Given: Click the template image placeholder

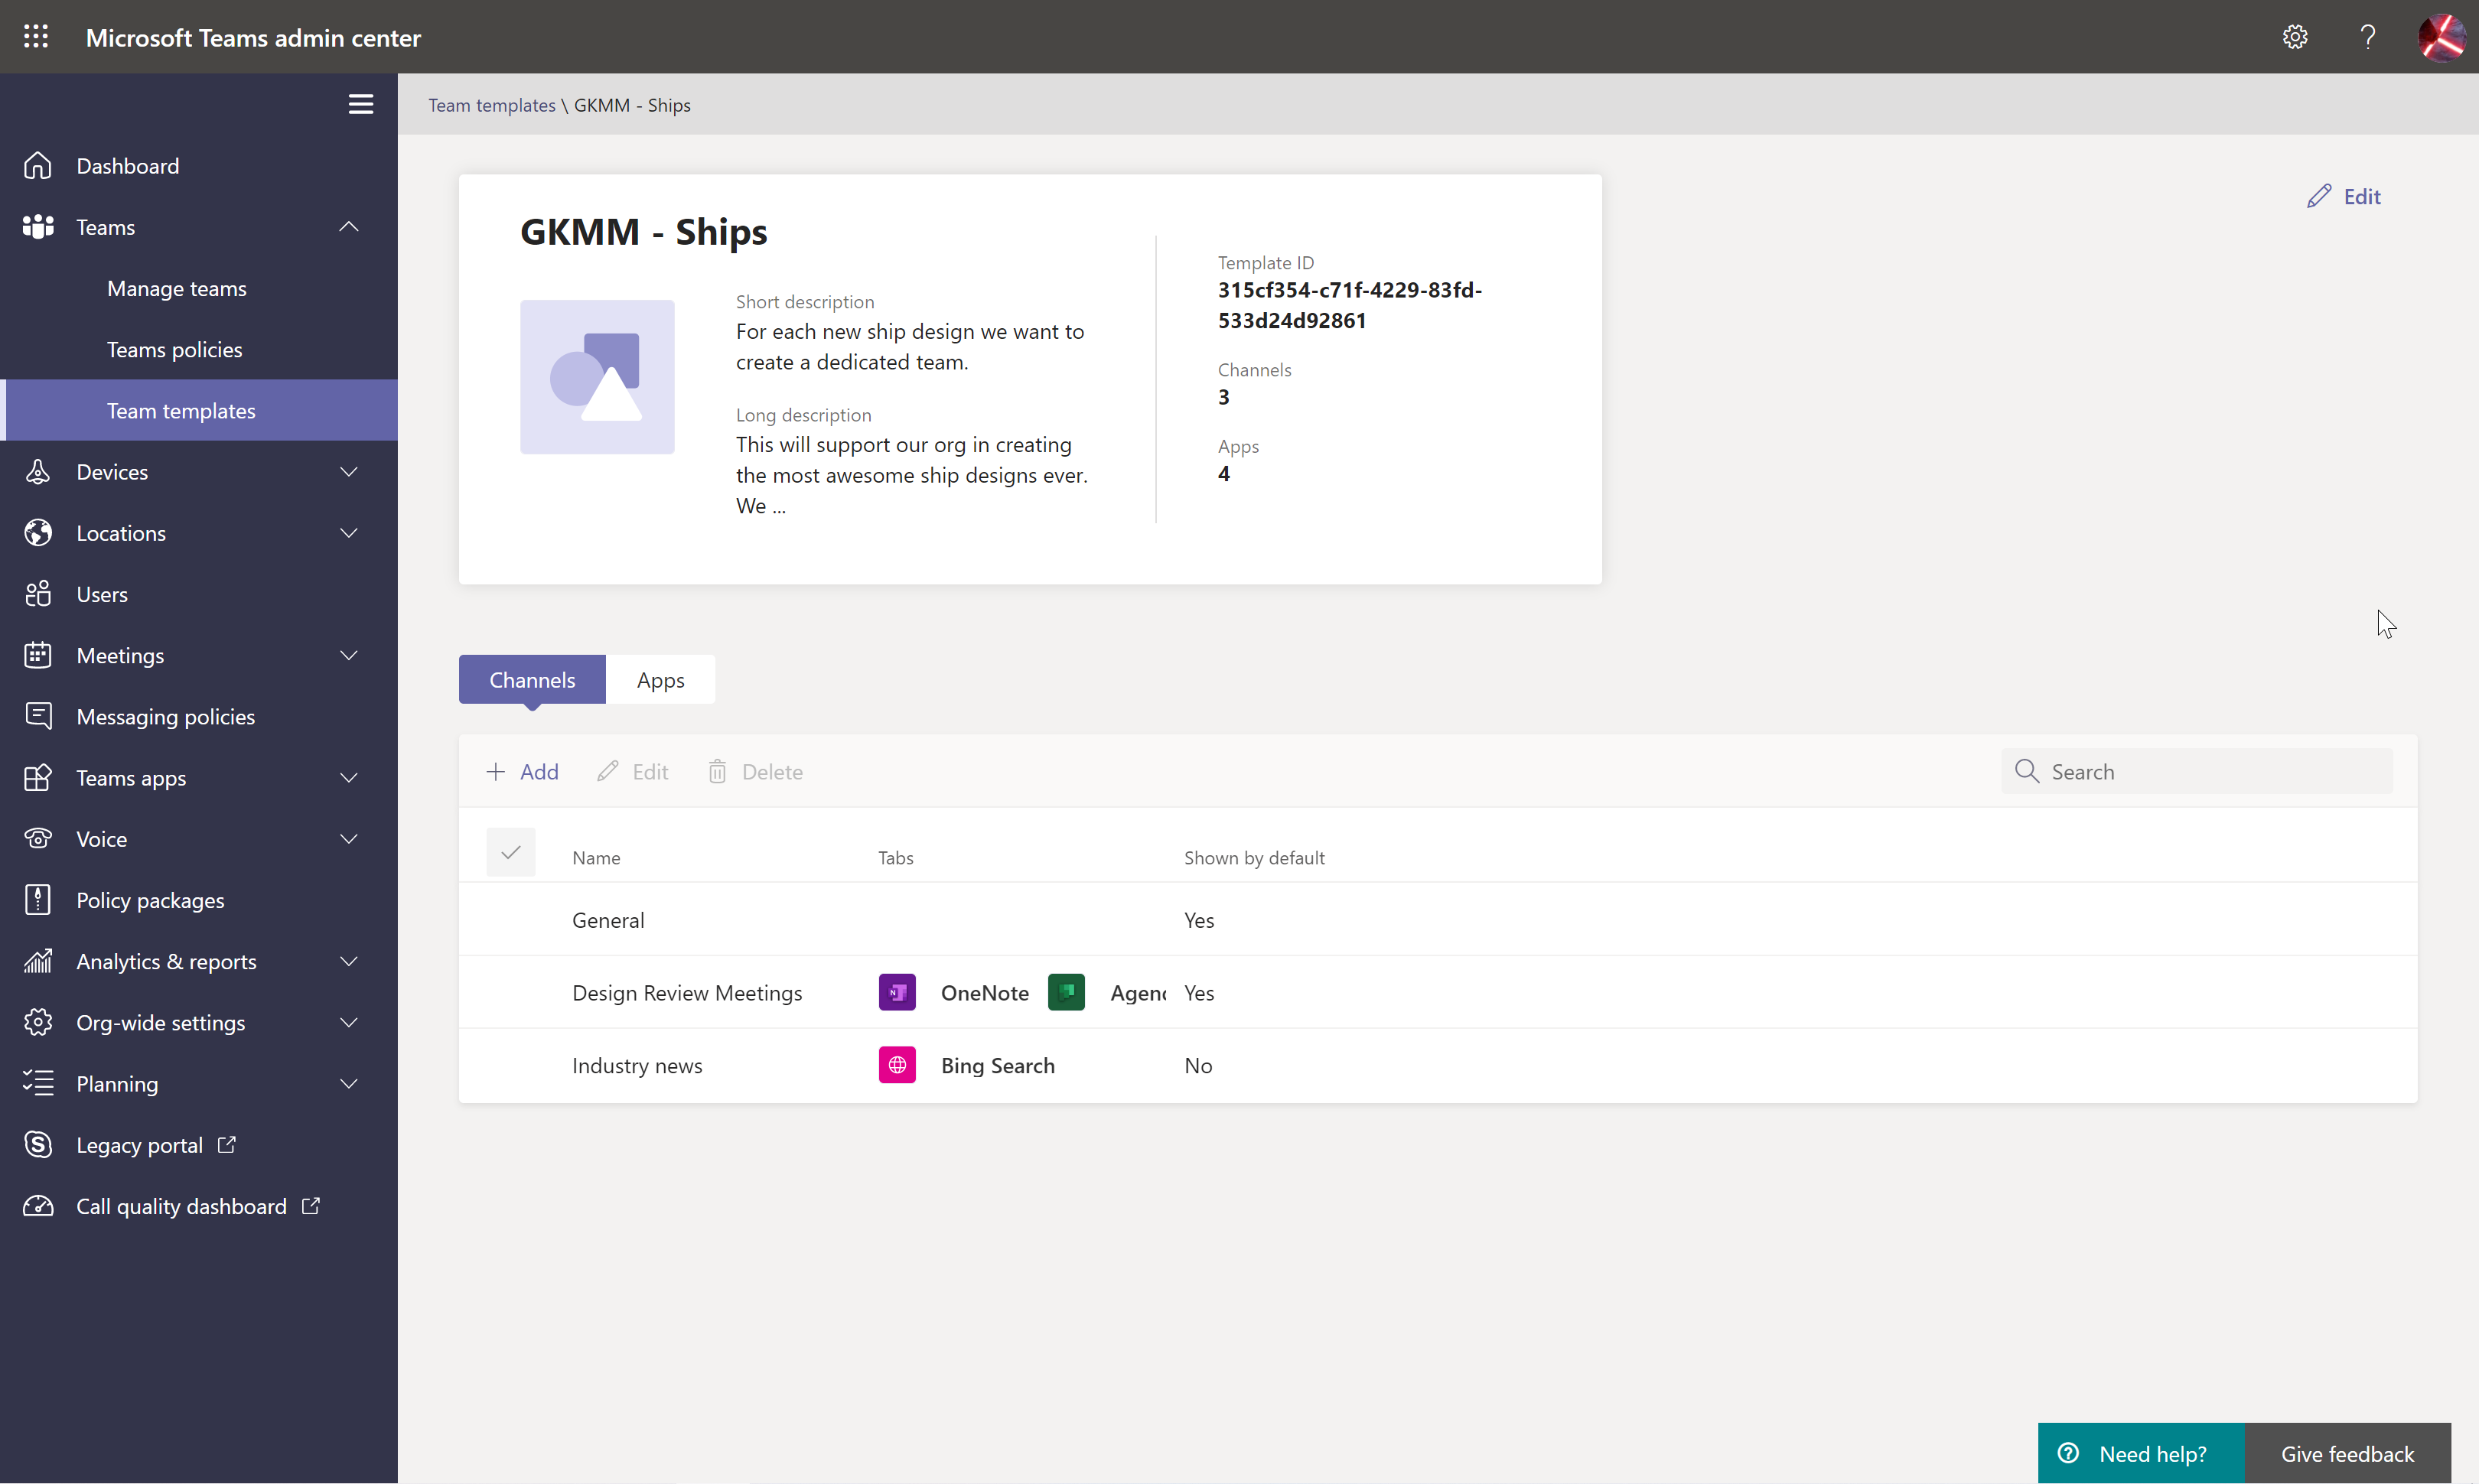Looking at the screenshot, I should [597, 377].
